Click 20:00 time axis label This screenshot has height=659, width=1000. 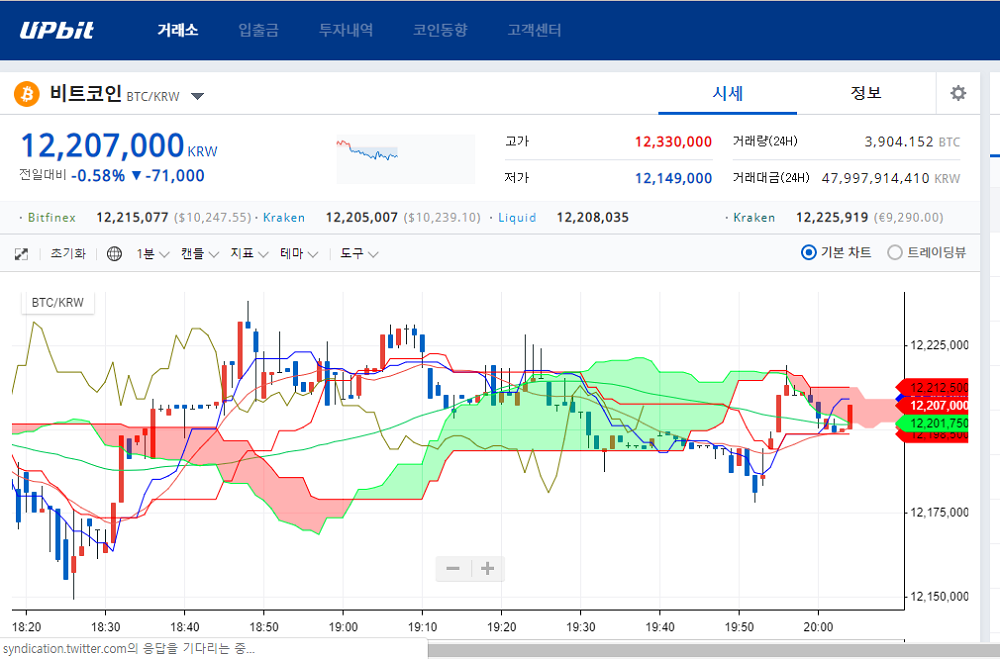818,626
